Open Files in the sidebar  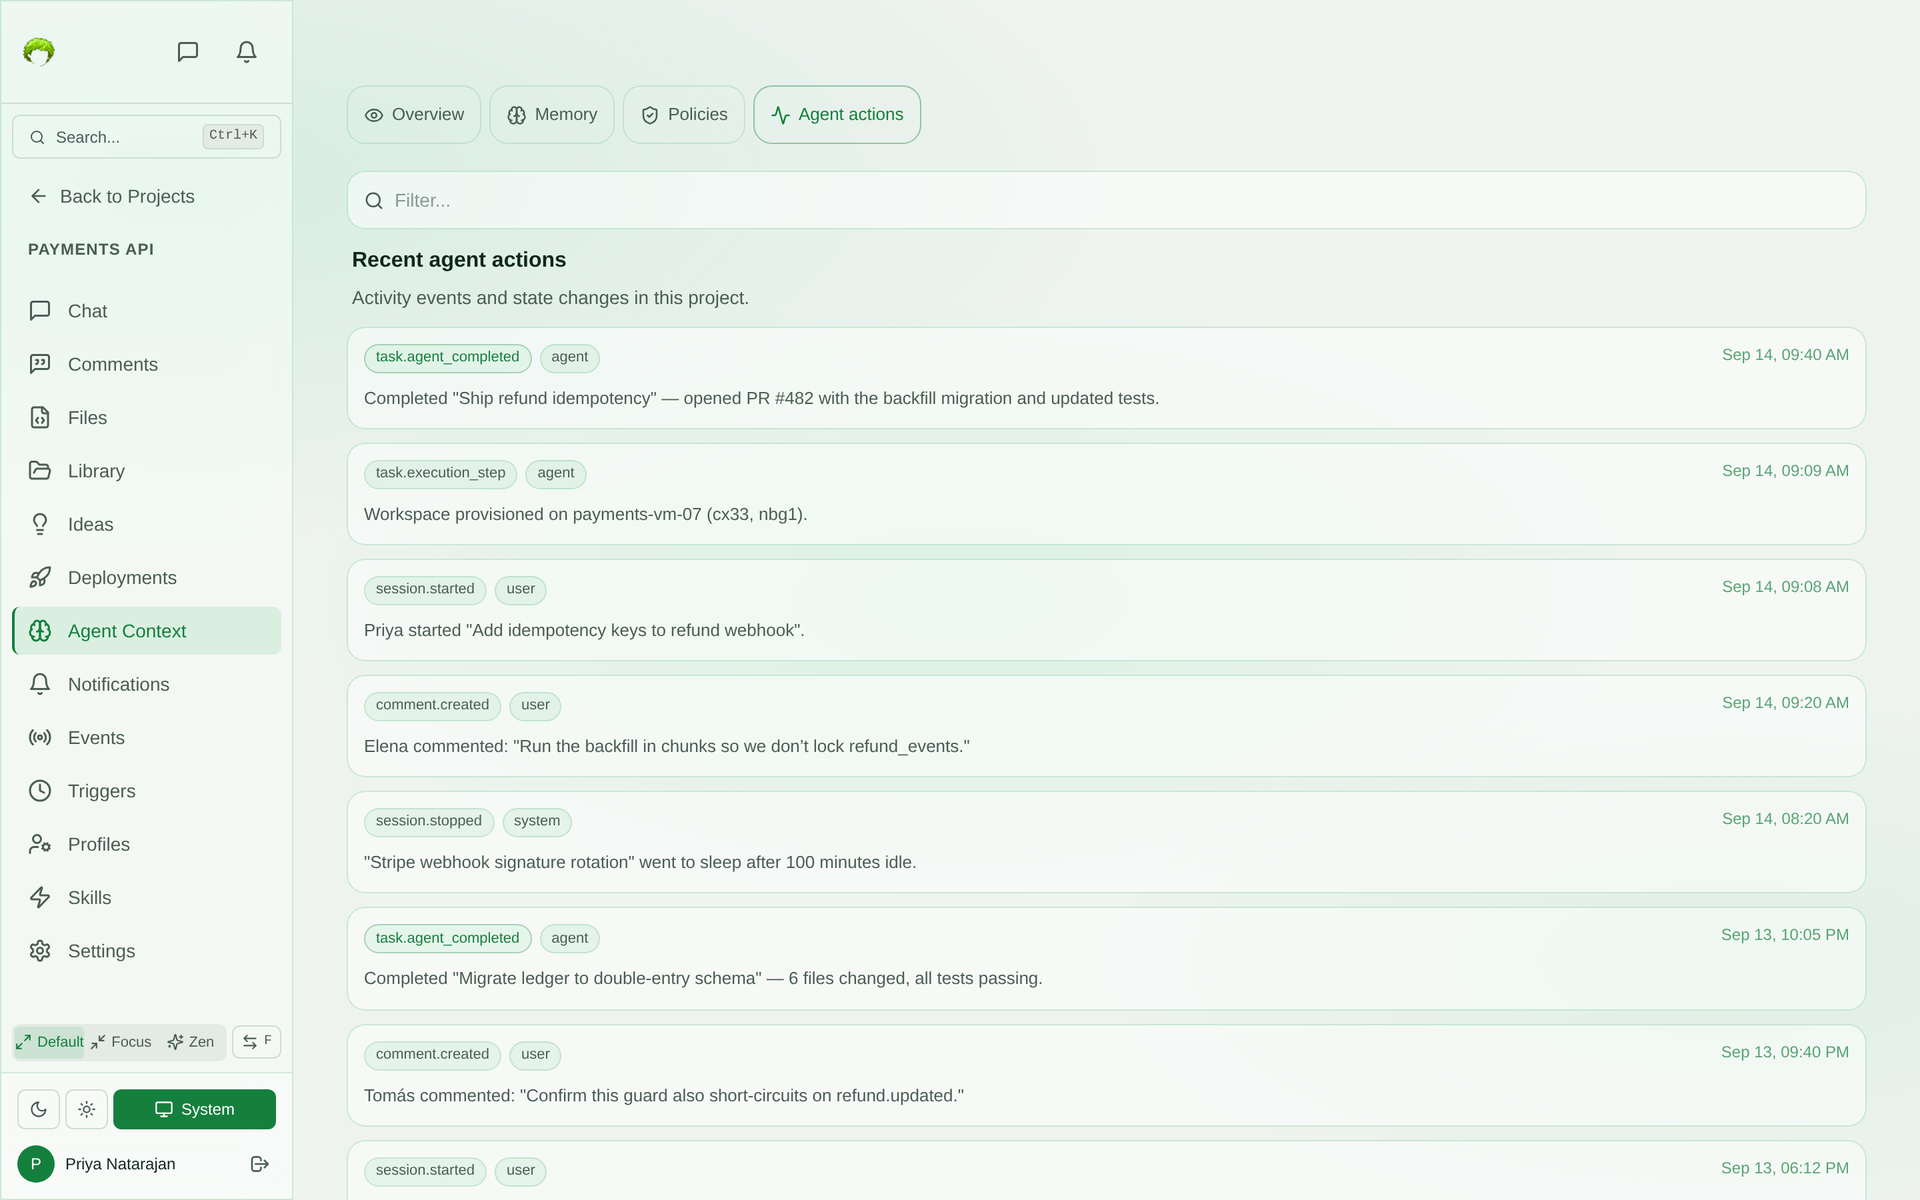(146, 417)
